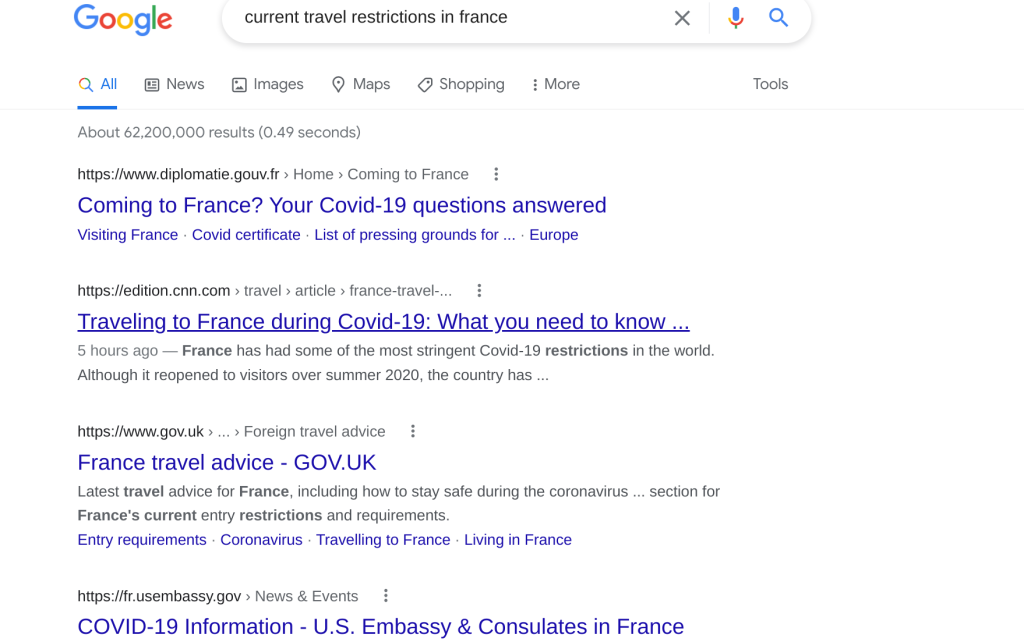This screenshot has height=642, width=1024.
Task: Follow the Entry requirements sitelink
Action: [142, 540]
